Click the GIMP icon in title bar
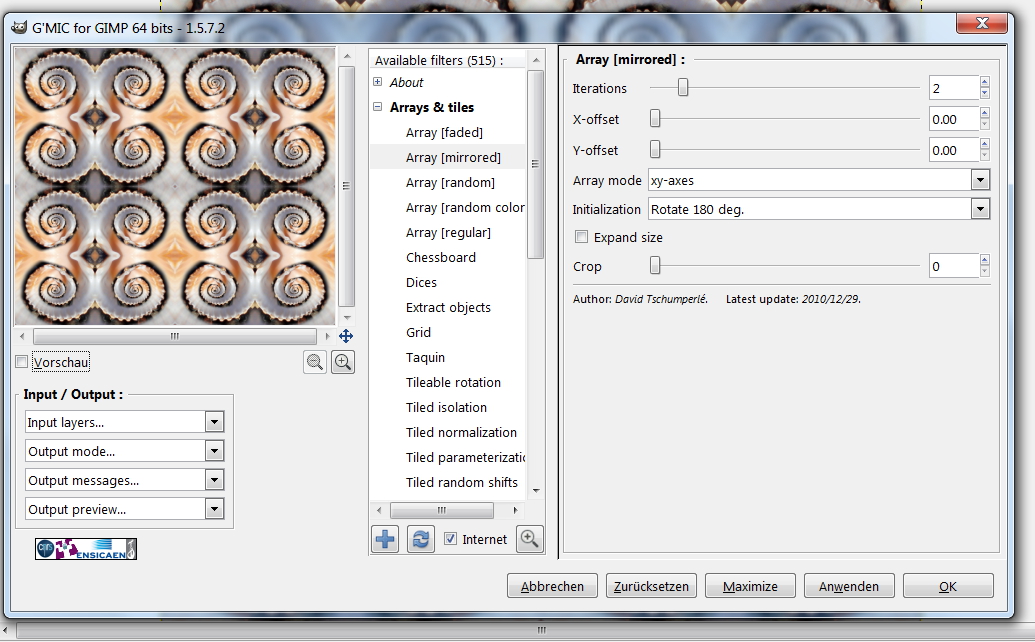The width and height of the screenshot is (1035, 642). point(18,27)
